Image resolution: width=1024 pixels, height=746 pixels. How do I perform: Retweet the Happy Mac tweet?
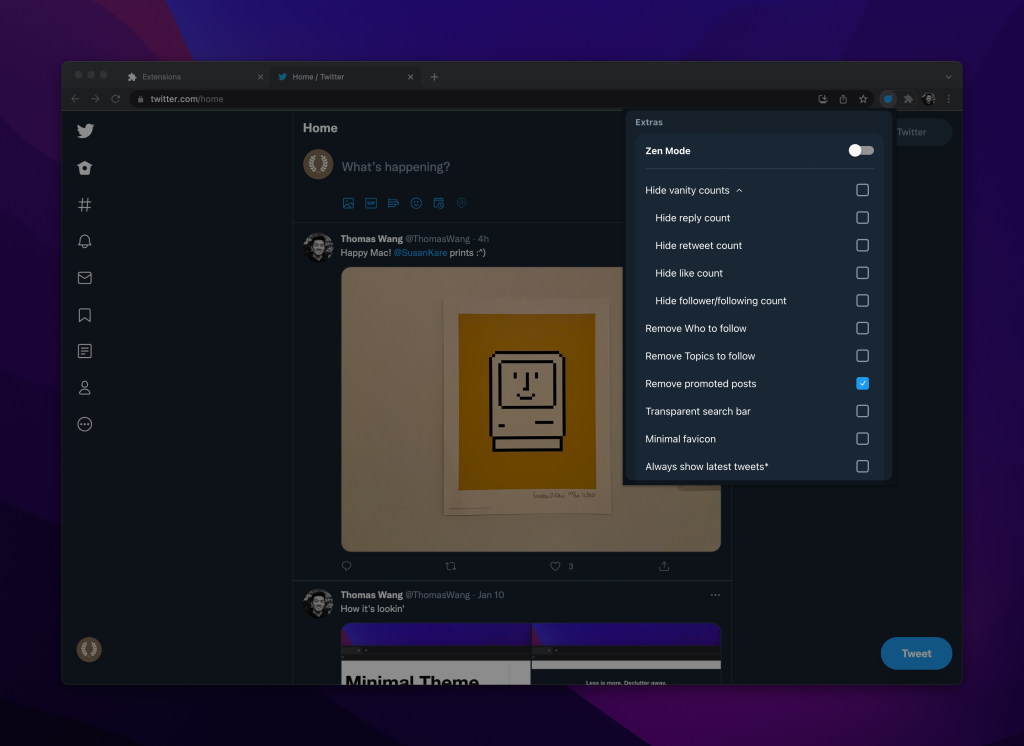(x=451, y=566)
